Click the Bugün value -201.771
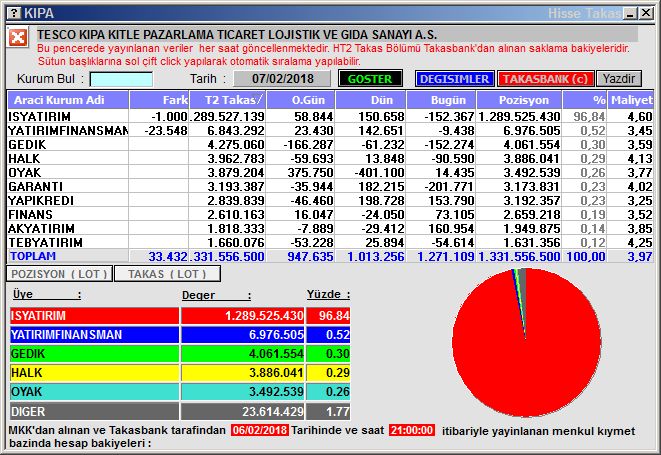The width and height of the screenshot is (661, 455). pyautogui.click(x=449, y=186)
